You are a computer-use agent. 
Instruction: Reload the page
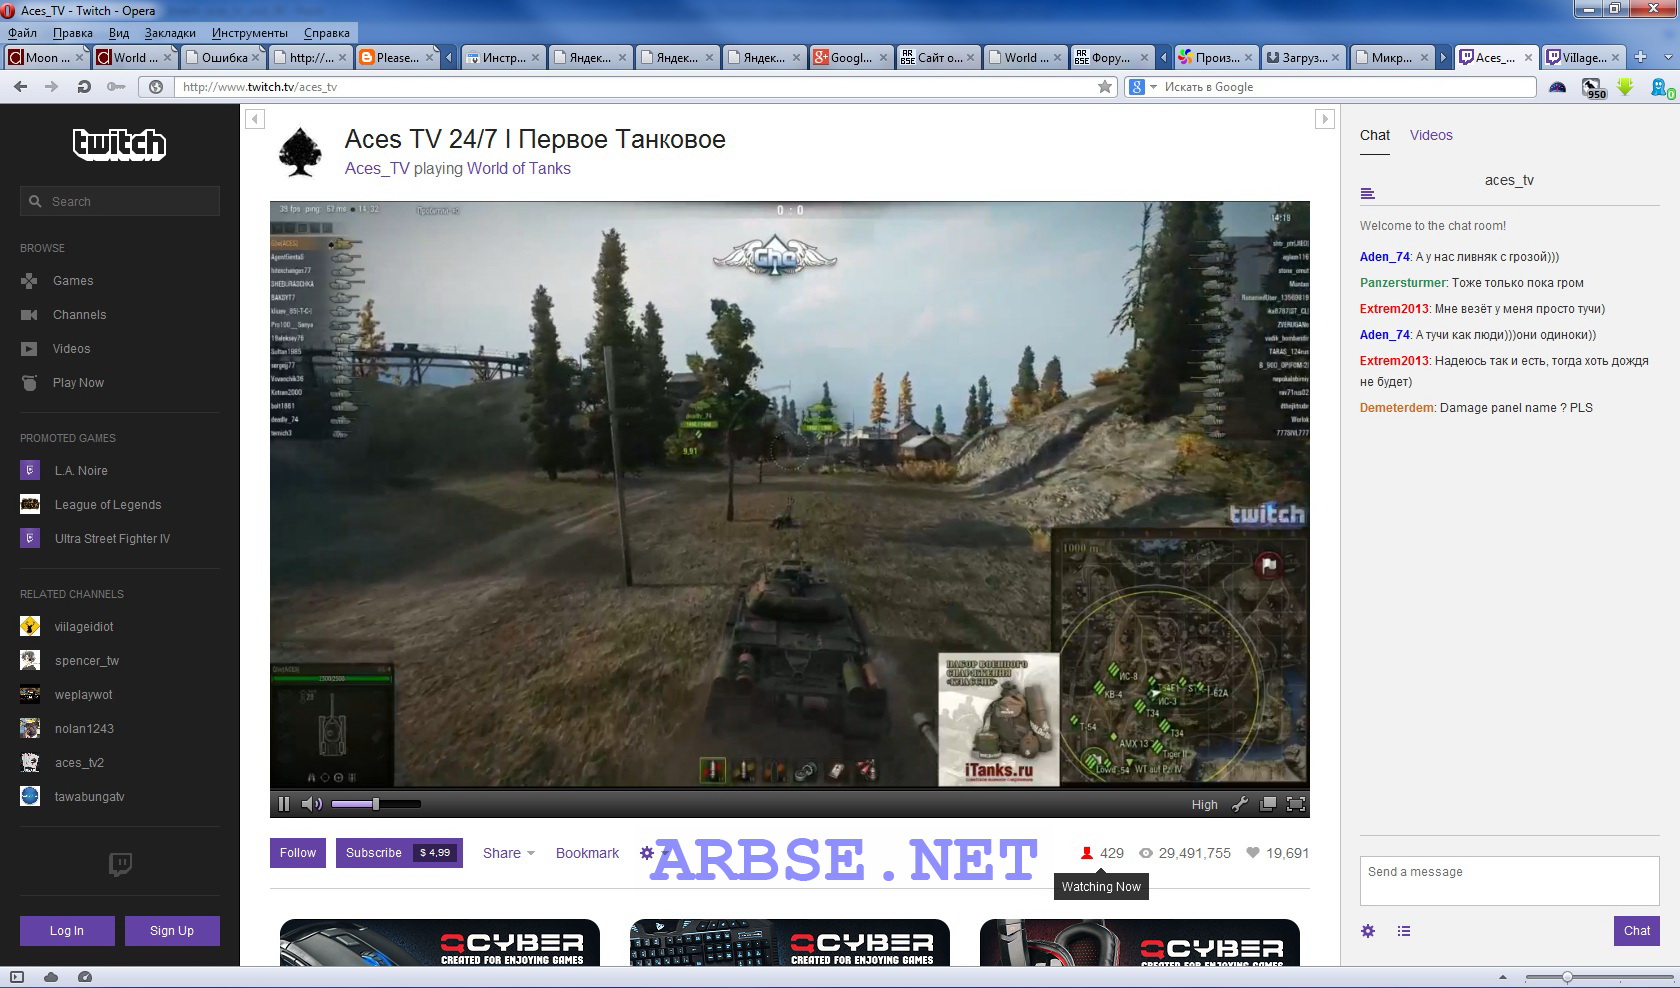click(85, 87)
